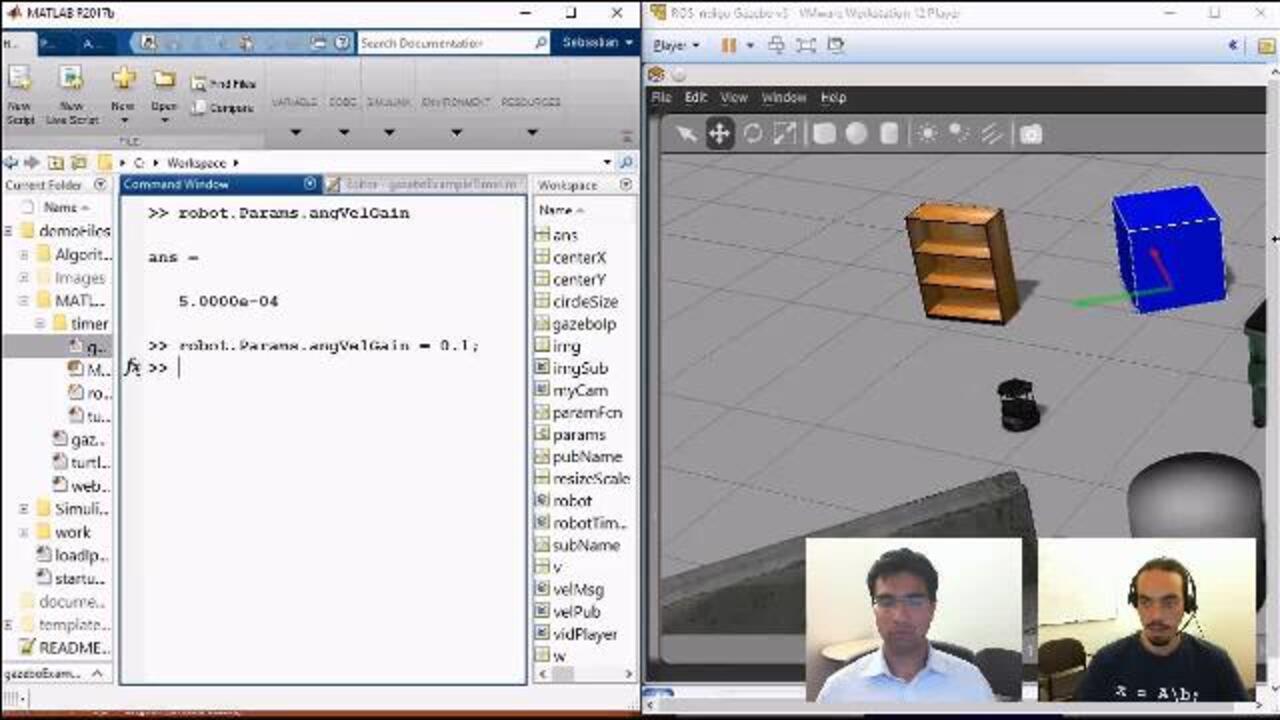This screenshot has width=1280, height=720.
Task: Click the Compare button
Action: 224,108
